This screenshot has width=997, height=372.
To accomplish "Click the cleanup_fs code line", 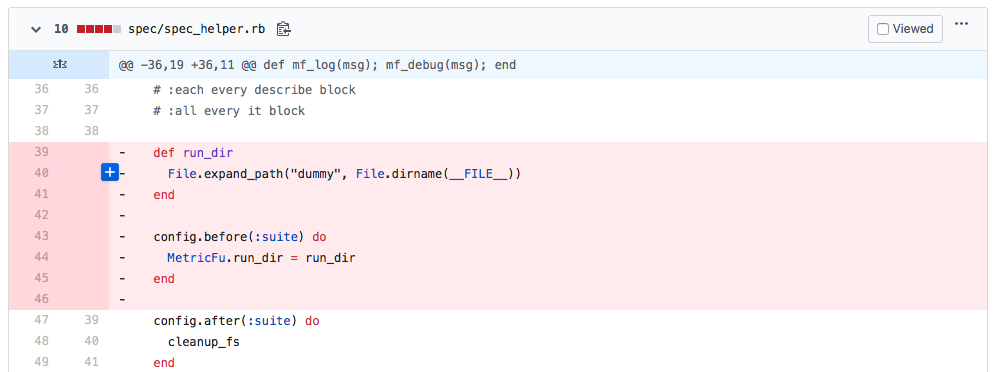I will tap(203, 342).
